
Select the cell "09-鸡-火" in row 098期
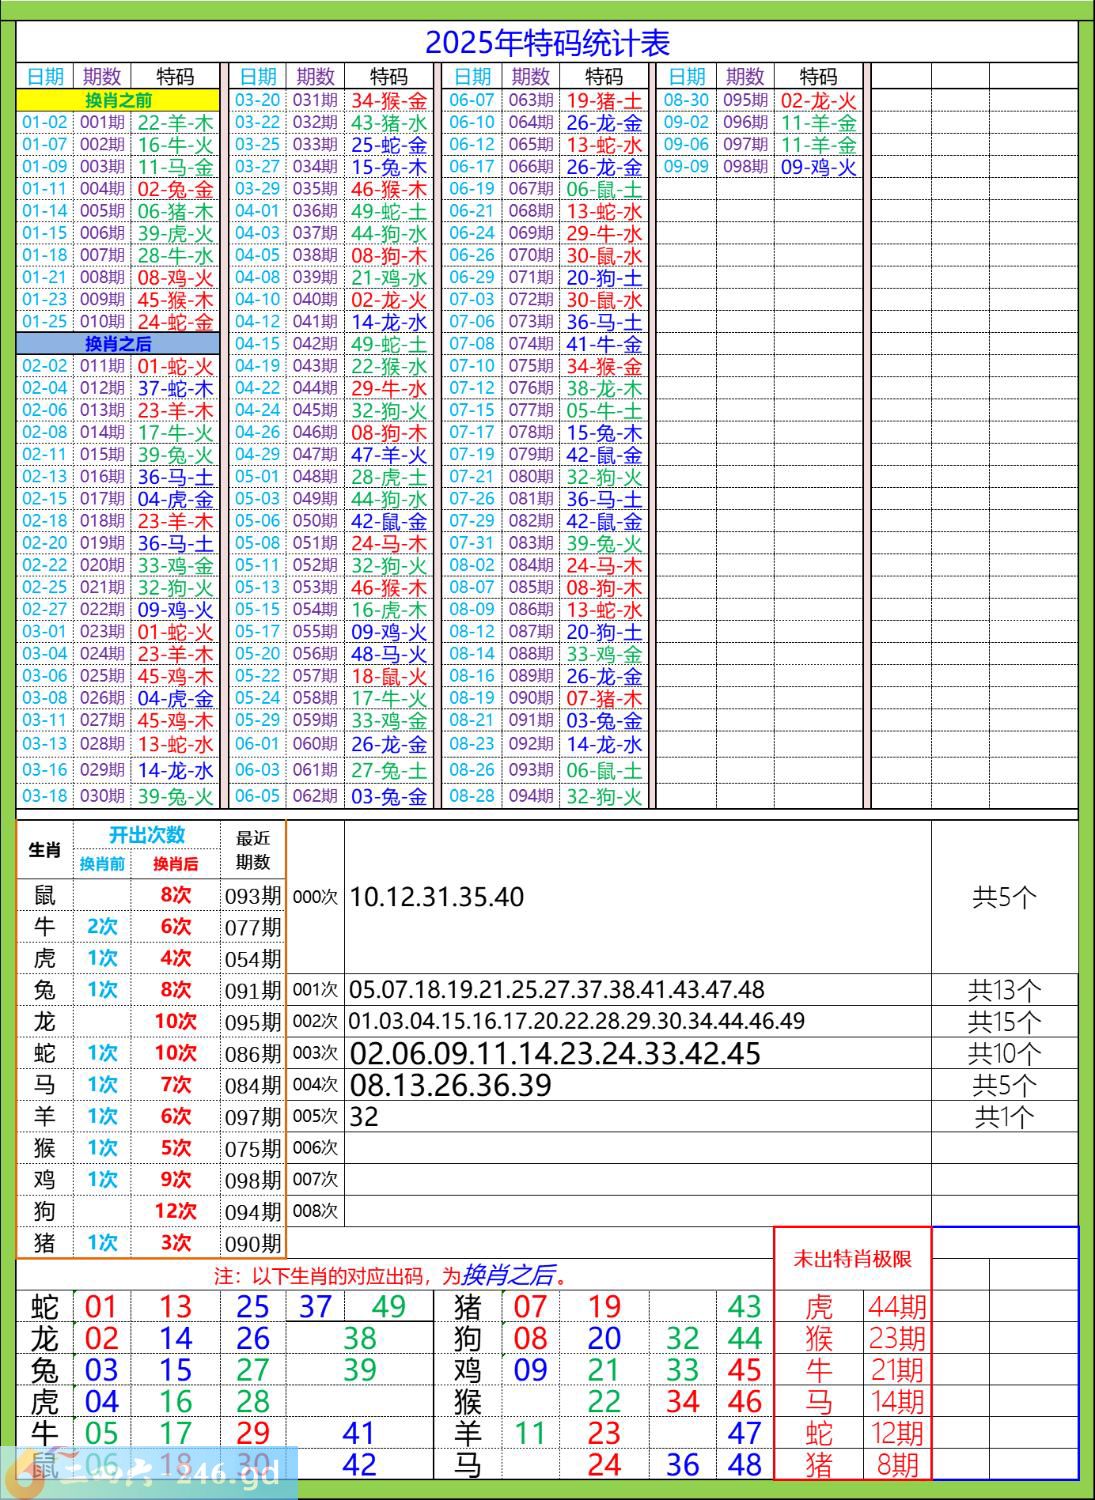(x=818, y=167)
